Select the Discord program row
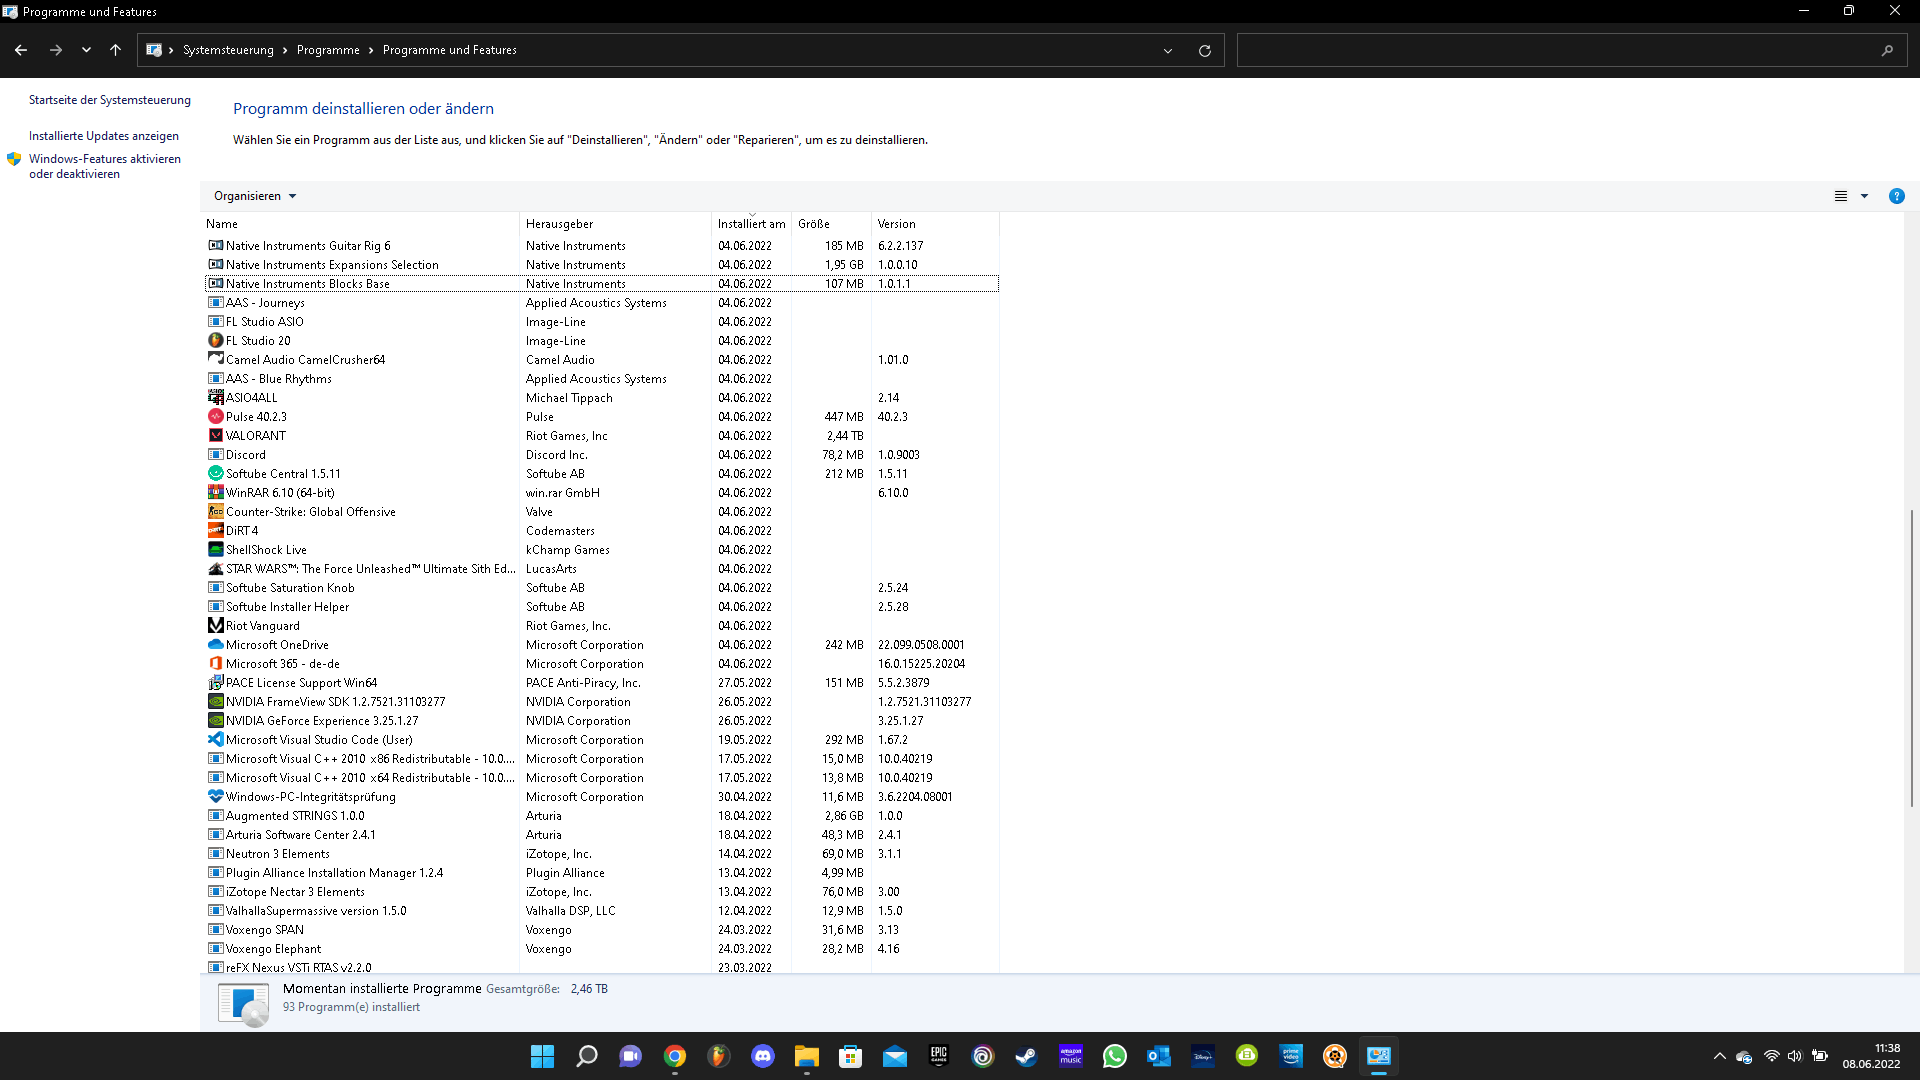The height and width of the screenshot is (1080, 1920). 601,455
